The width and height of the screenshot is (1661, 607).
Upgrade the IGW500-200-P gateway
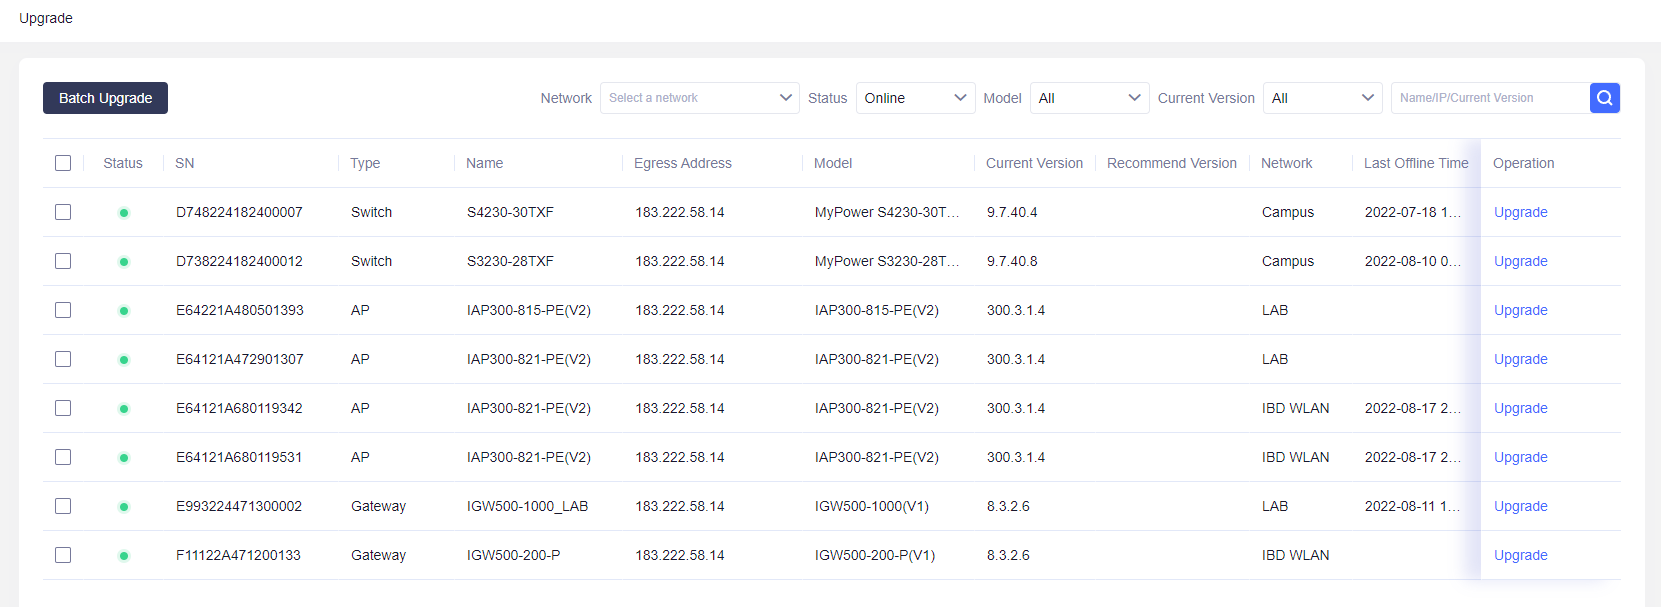[x=1520, y=555]
